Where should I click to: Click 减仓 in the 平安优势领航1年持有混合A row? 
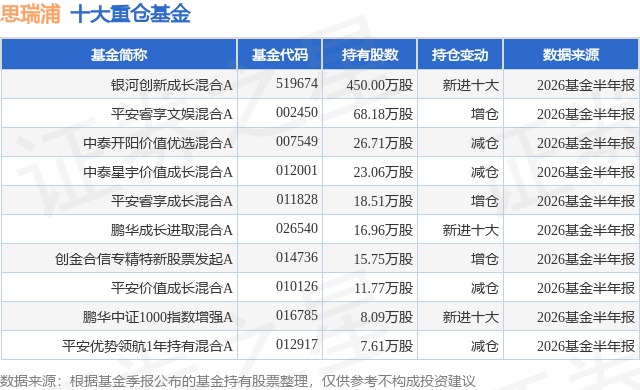(484, 346)
